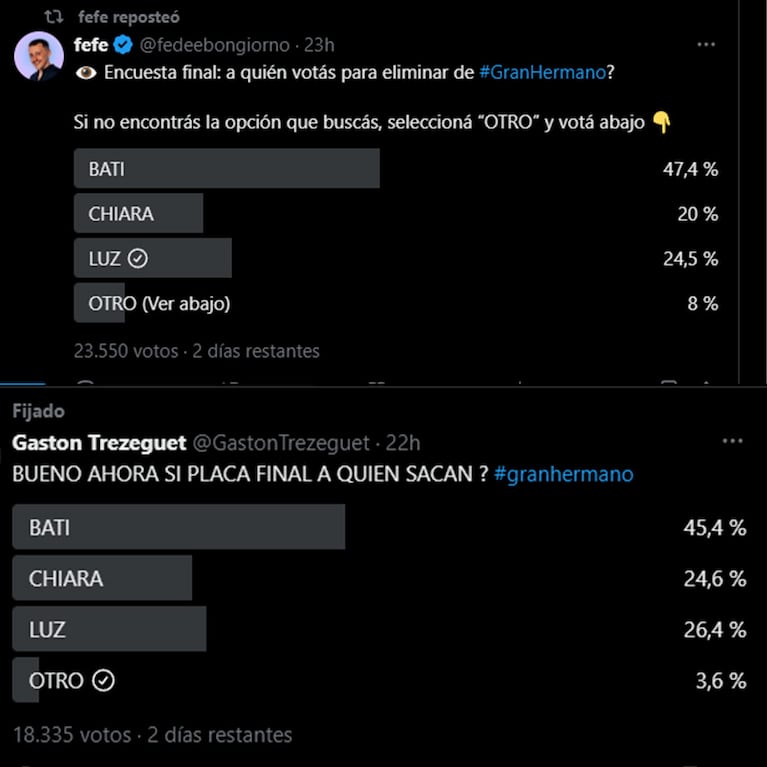
Task: Click the Gaston Trezeguet display name
Action: click(99, 443)
